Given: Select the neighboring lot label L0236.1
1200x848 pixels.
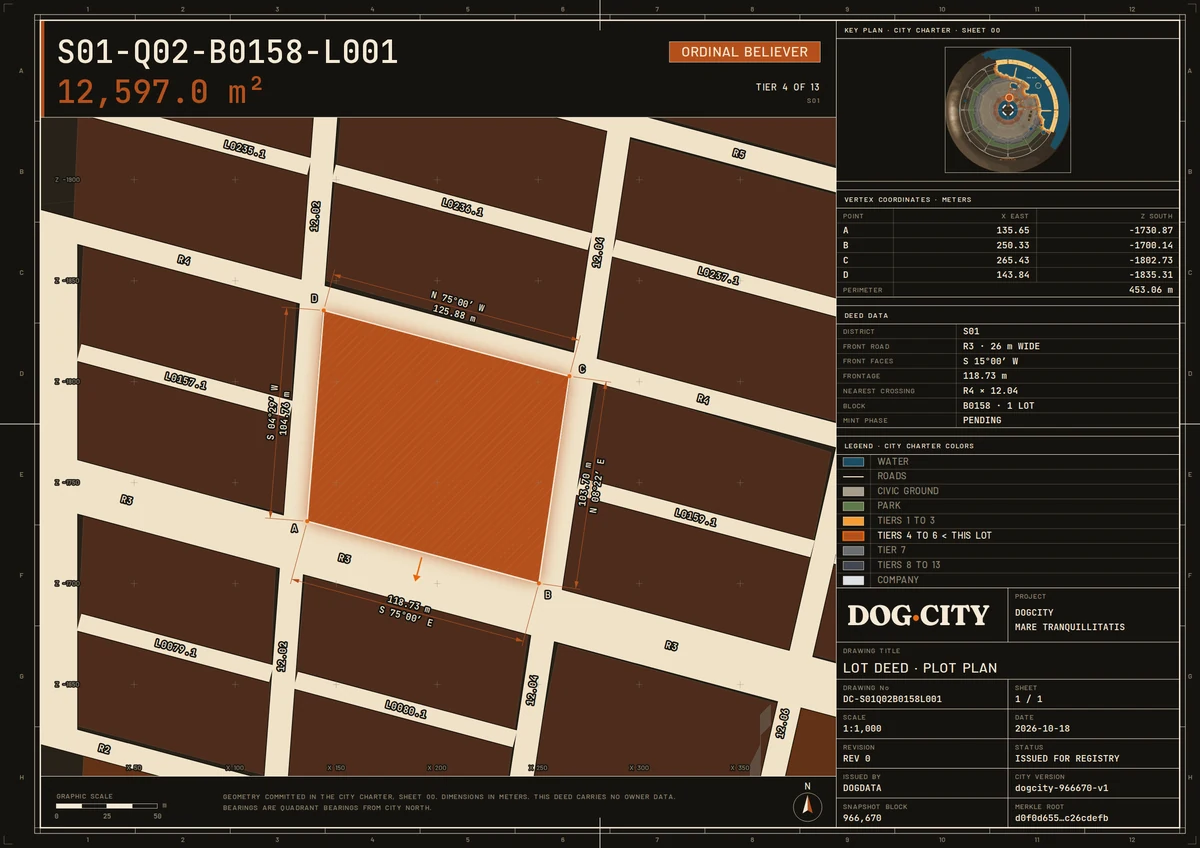Looking at the screenshot, I should [463, 207].
